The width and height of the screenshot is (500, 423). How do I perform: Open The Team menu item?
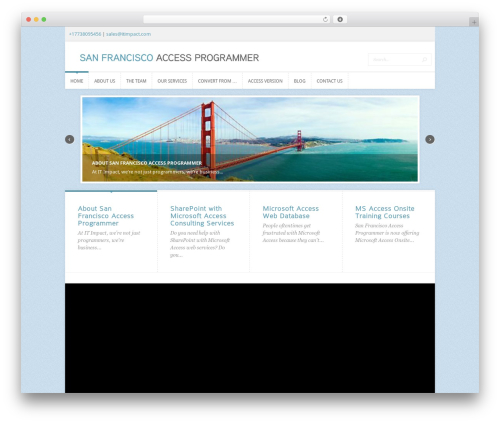(136, 81)
